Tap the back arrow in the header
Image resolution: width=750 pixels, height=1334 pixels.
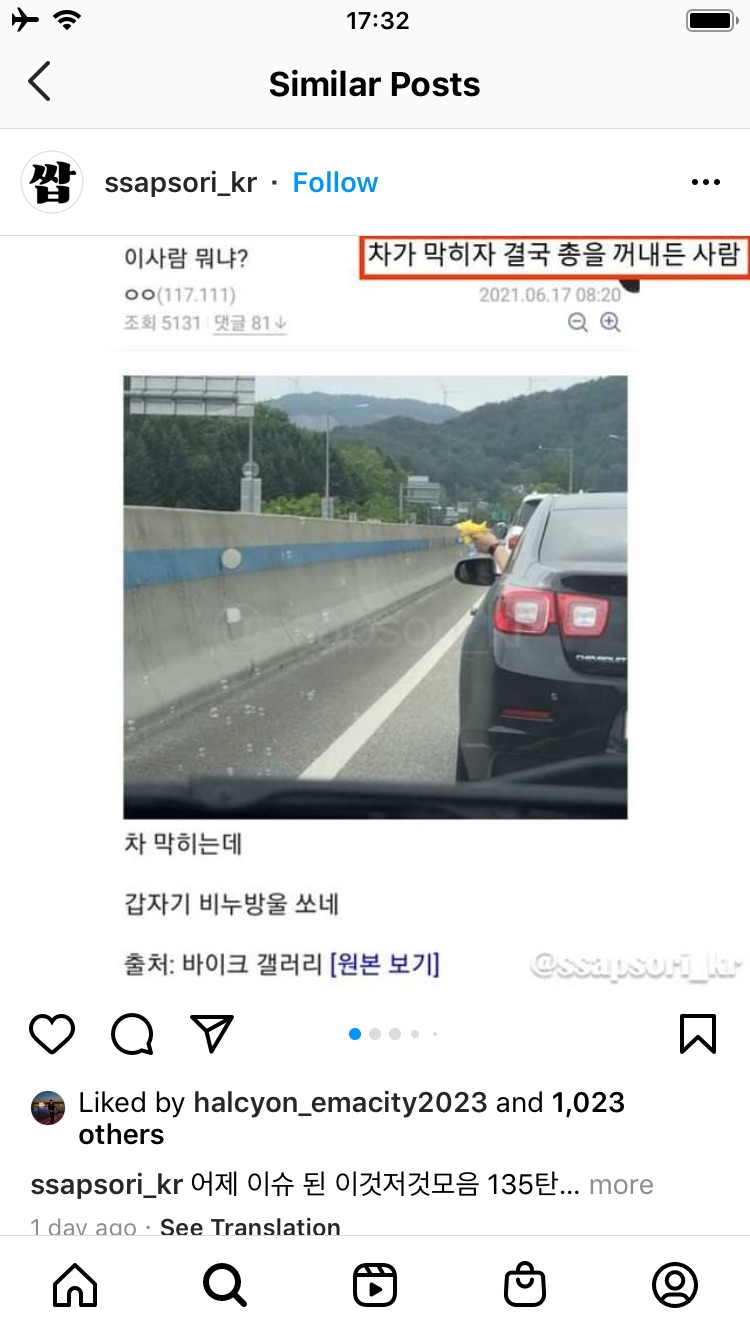click(39, 82)
